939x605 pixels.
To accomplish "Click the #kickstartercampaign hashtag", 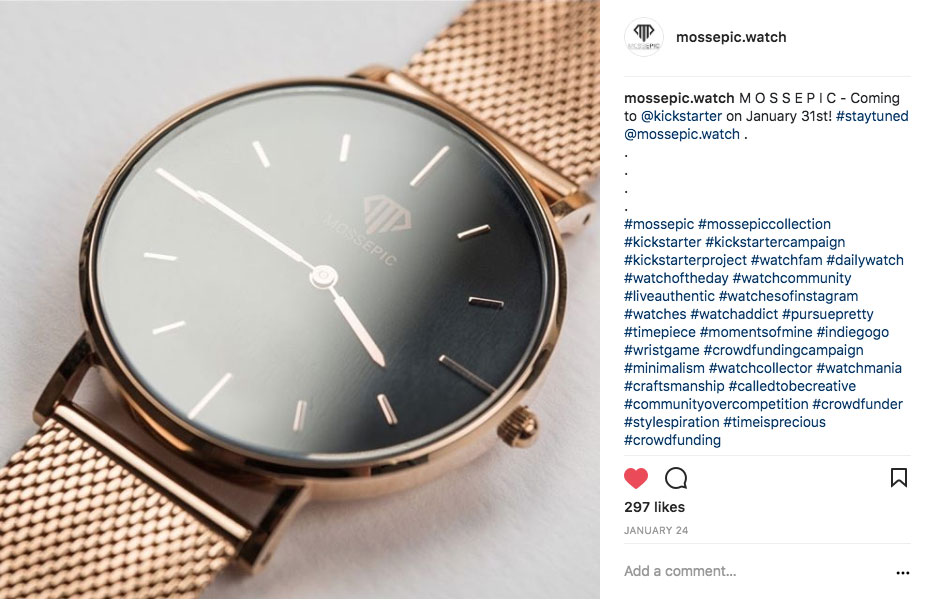I will (x=775, y=242).
